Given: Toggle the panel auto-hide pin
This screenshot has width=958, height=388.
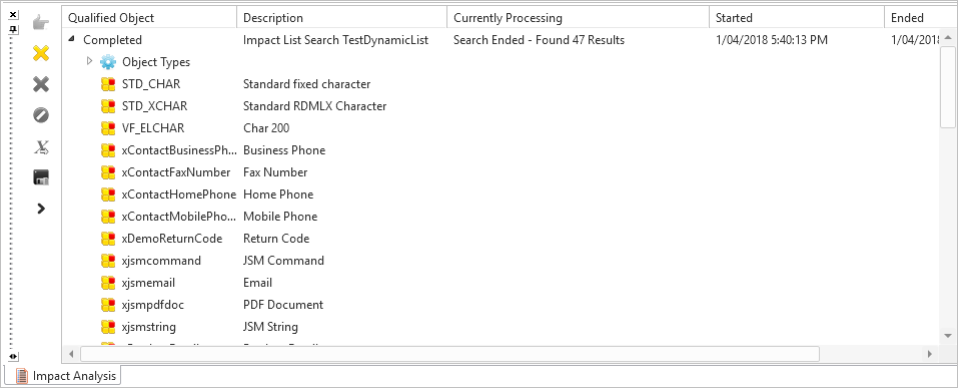Looking at the screenshot, I should pos(13,27).
